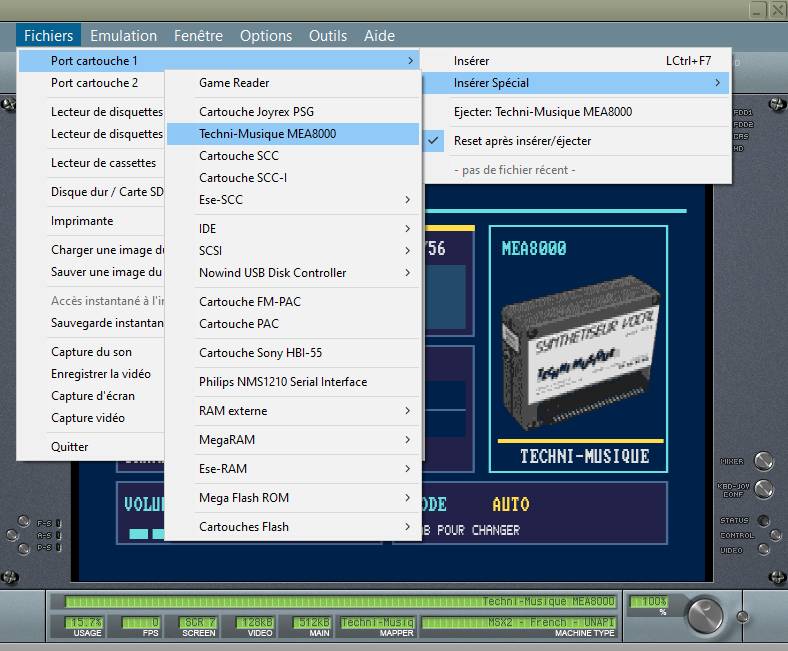The height and width of the screenshot is (651, 788).
Task: Click the 100% volume level display
Action: point(649,602)
